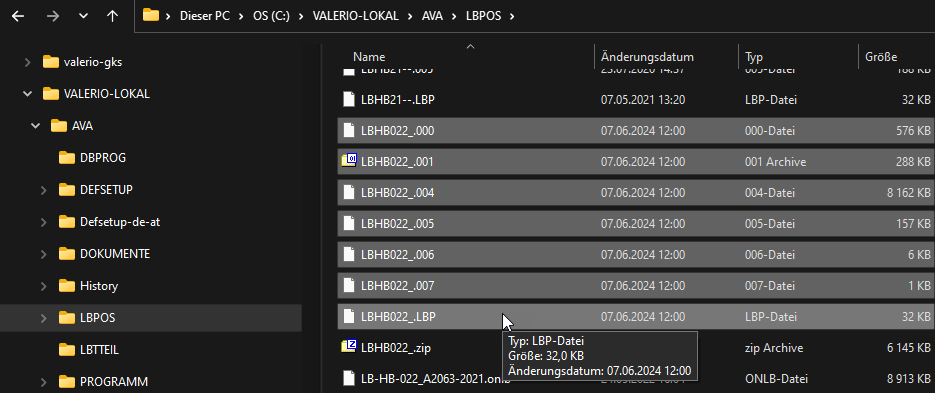Click archive icon of LBHB022_.001
Screen dimensions: 935x393
pos(349,161)
